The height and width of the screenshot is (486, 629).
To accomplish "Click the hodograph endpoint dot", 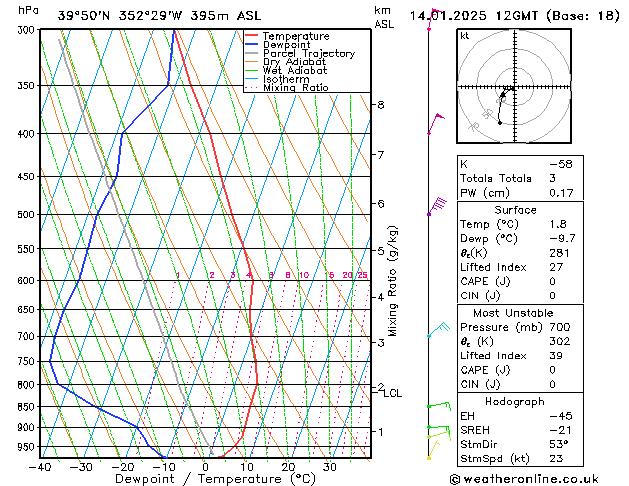I will coord(500,123).
